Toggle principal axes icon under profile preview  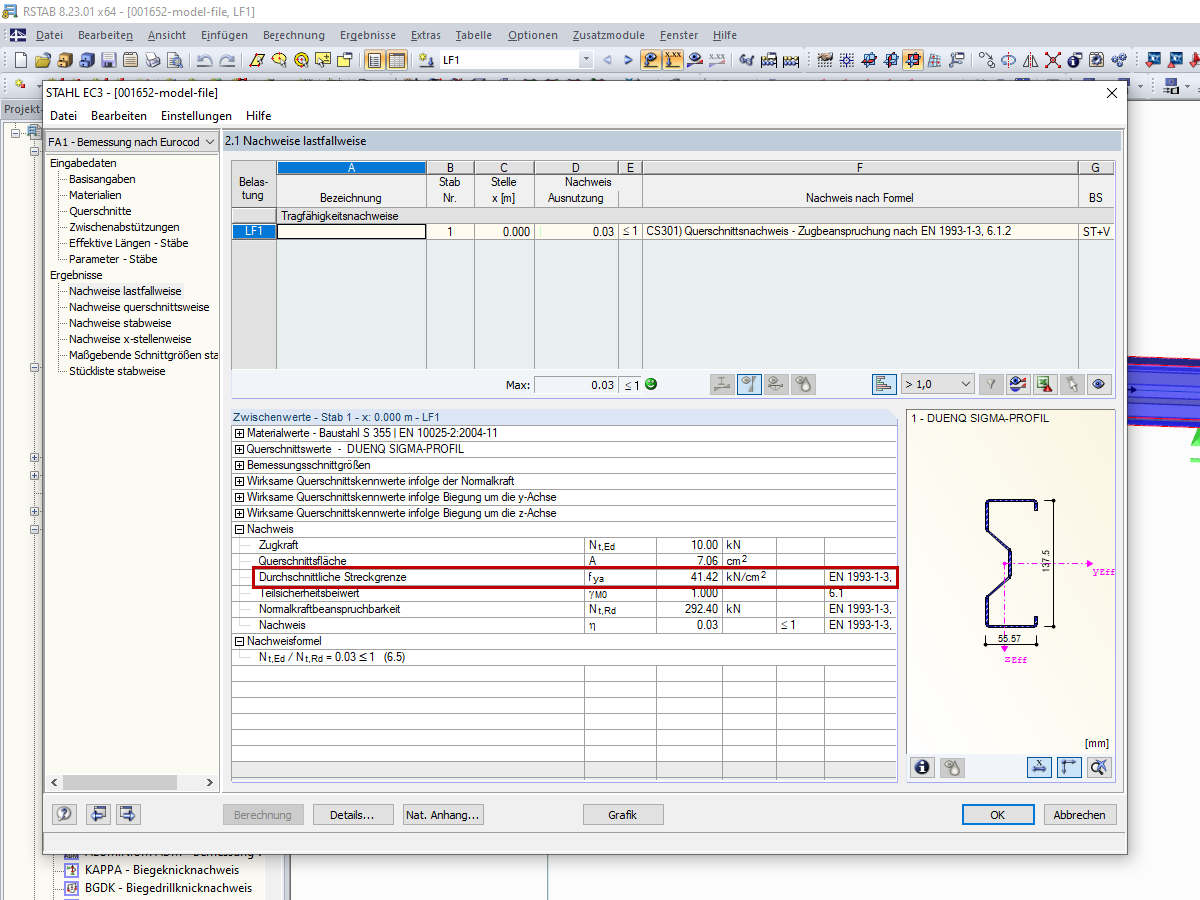coord(1069,767)
